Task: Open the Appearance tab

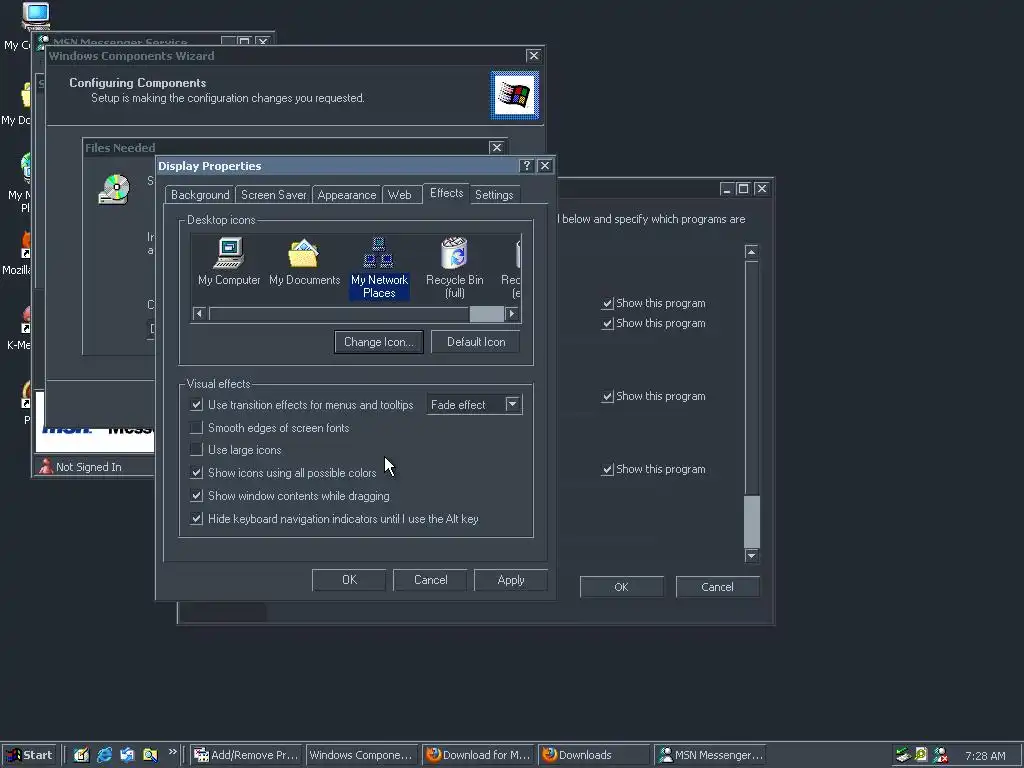Action: [x=347, y=195]
